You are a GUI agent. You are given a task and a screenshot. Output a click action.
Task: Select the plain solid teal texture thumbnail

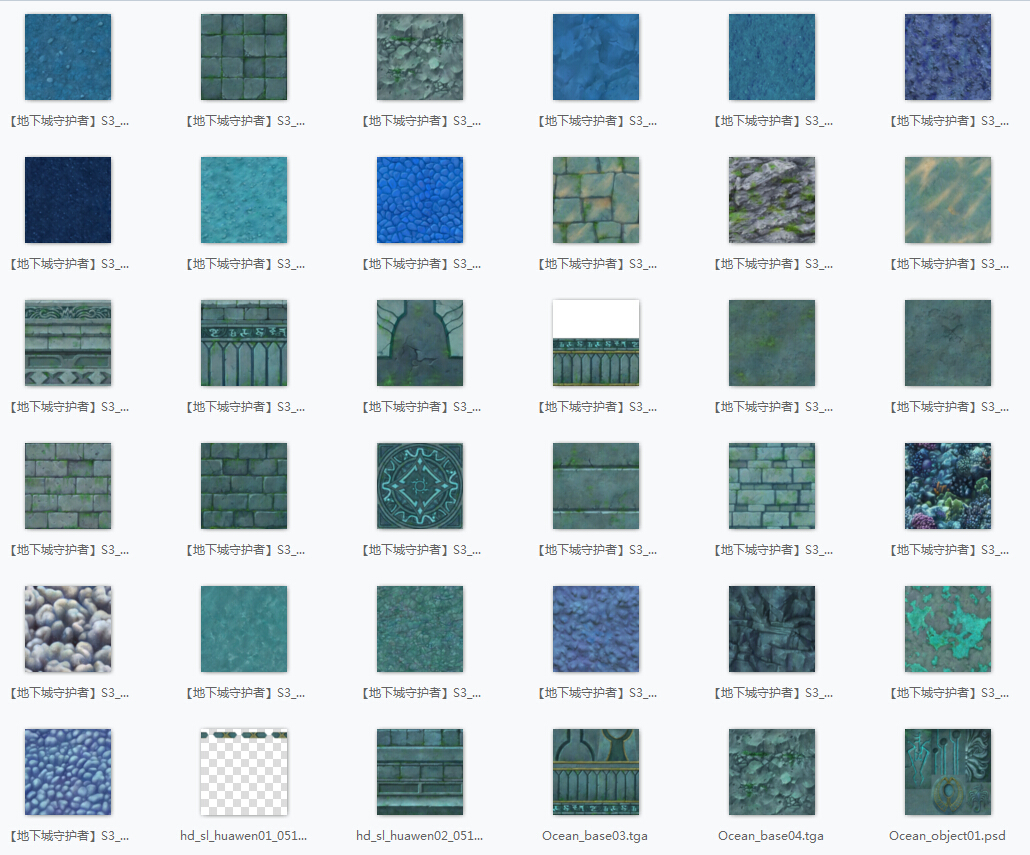tap(244, 629)
